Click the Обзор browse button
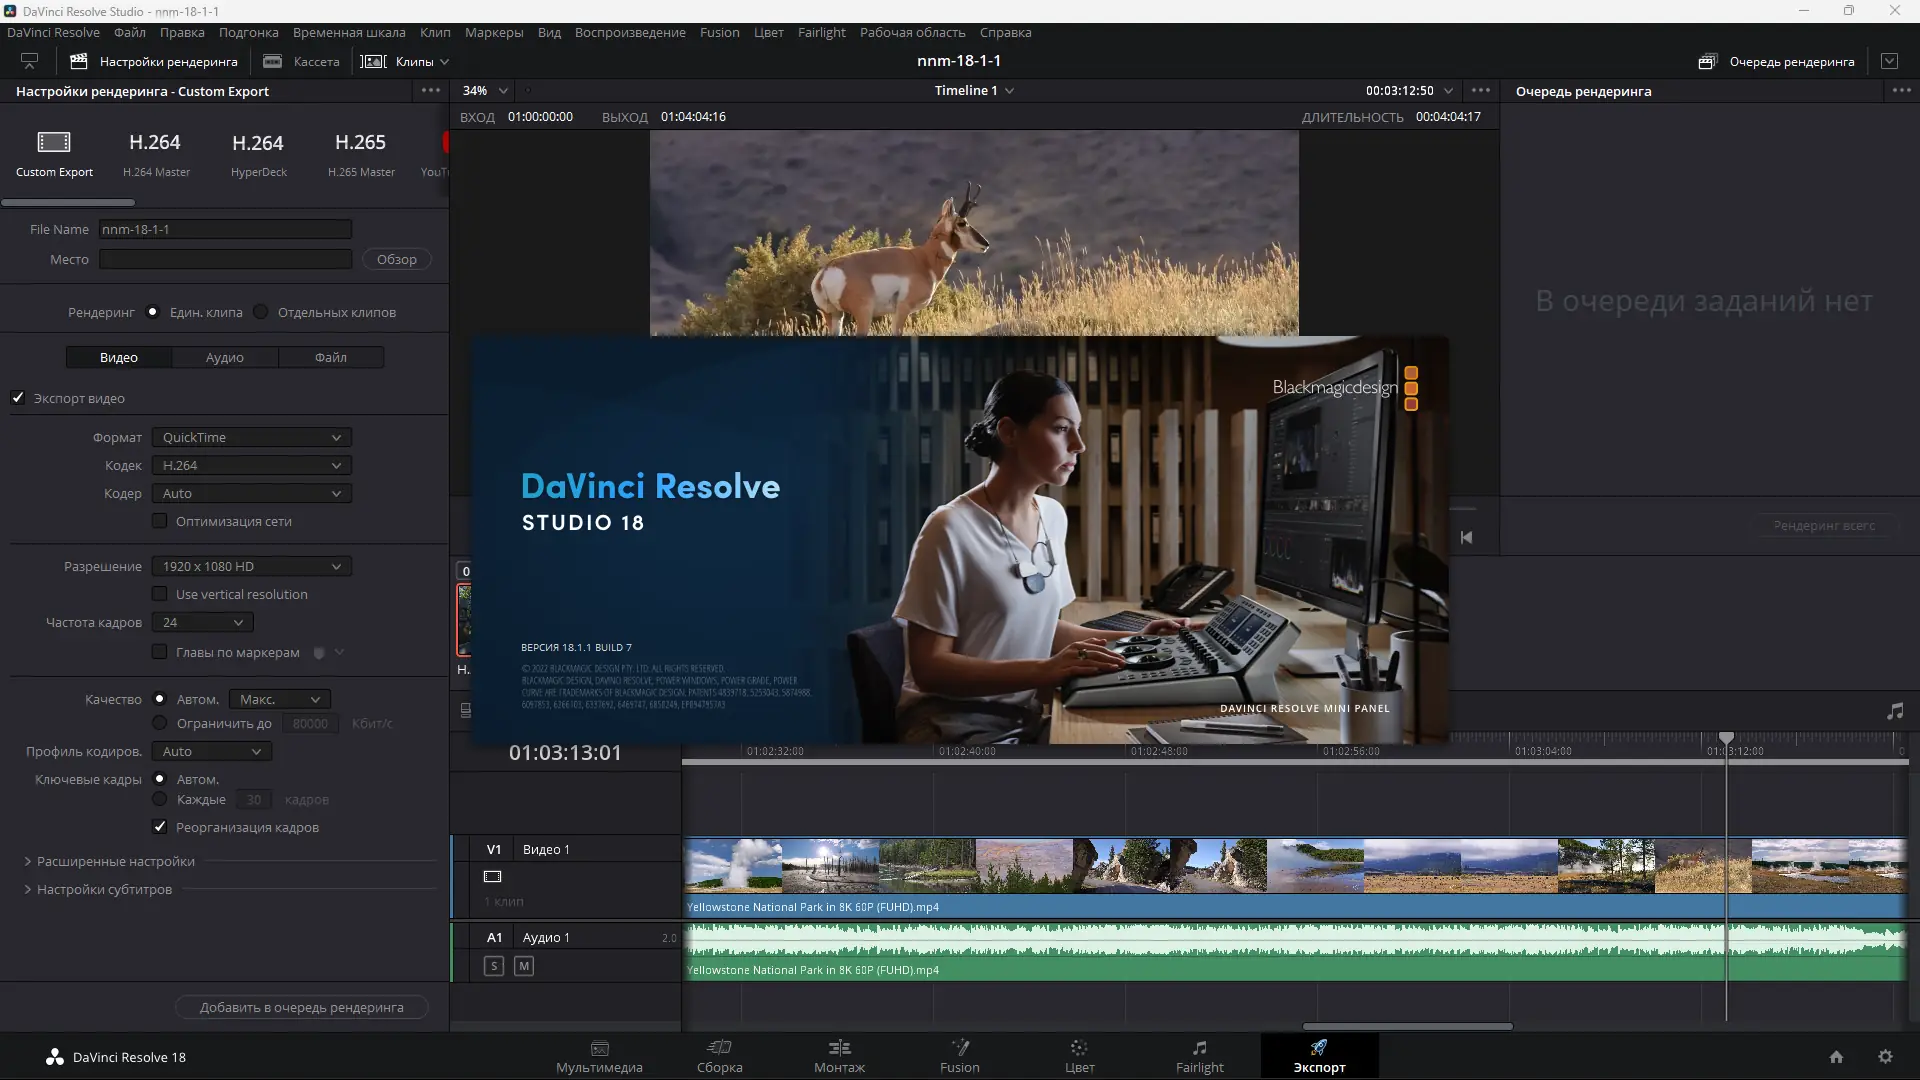 point(396,259)
